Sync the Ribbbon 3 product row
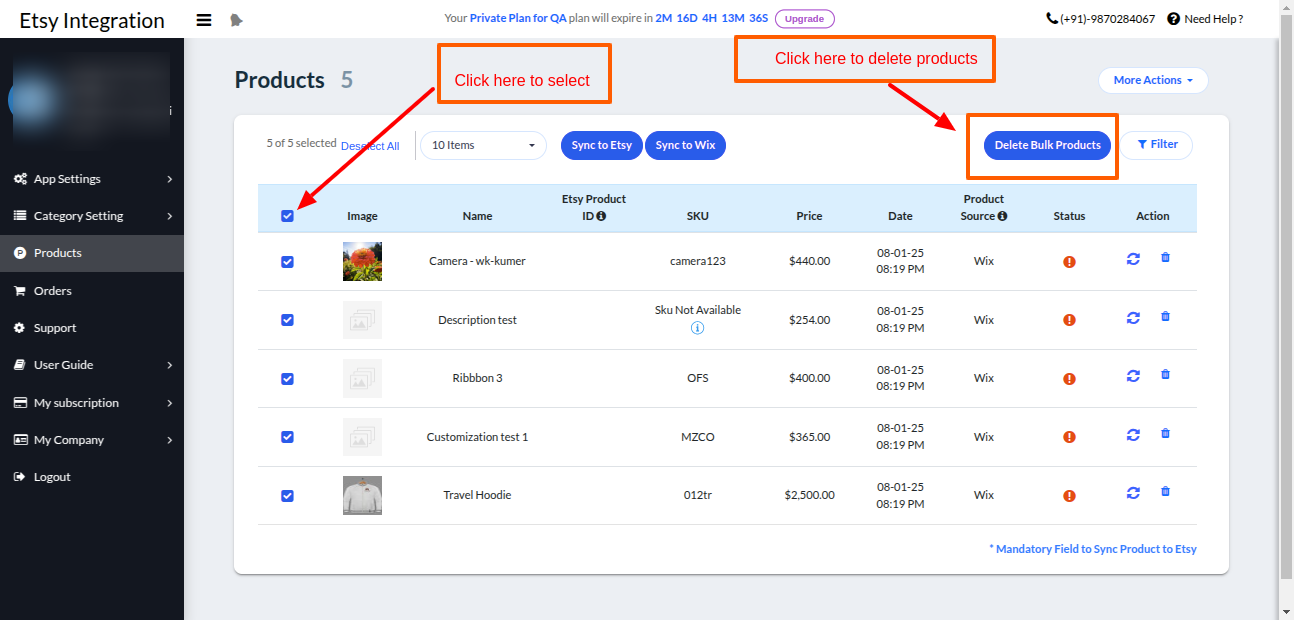1294x620 pixels. (x=1133, y=375)
